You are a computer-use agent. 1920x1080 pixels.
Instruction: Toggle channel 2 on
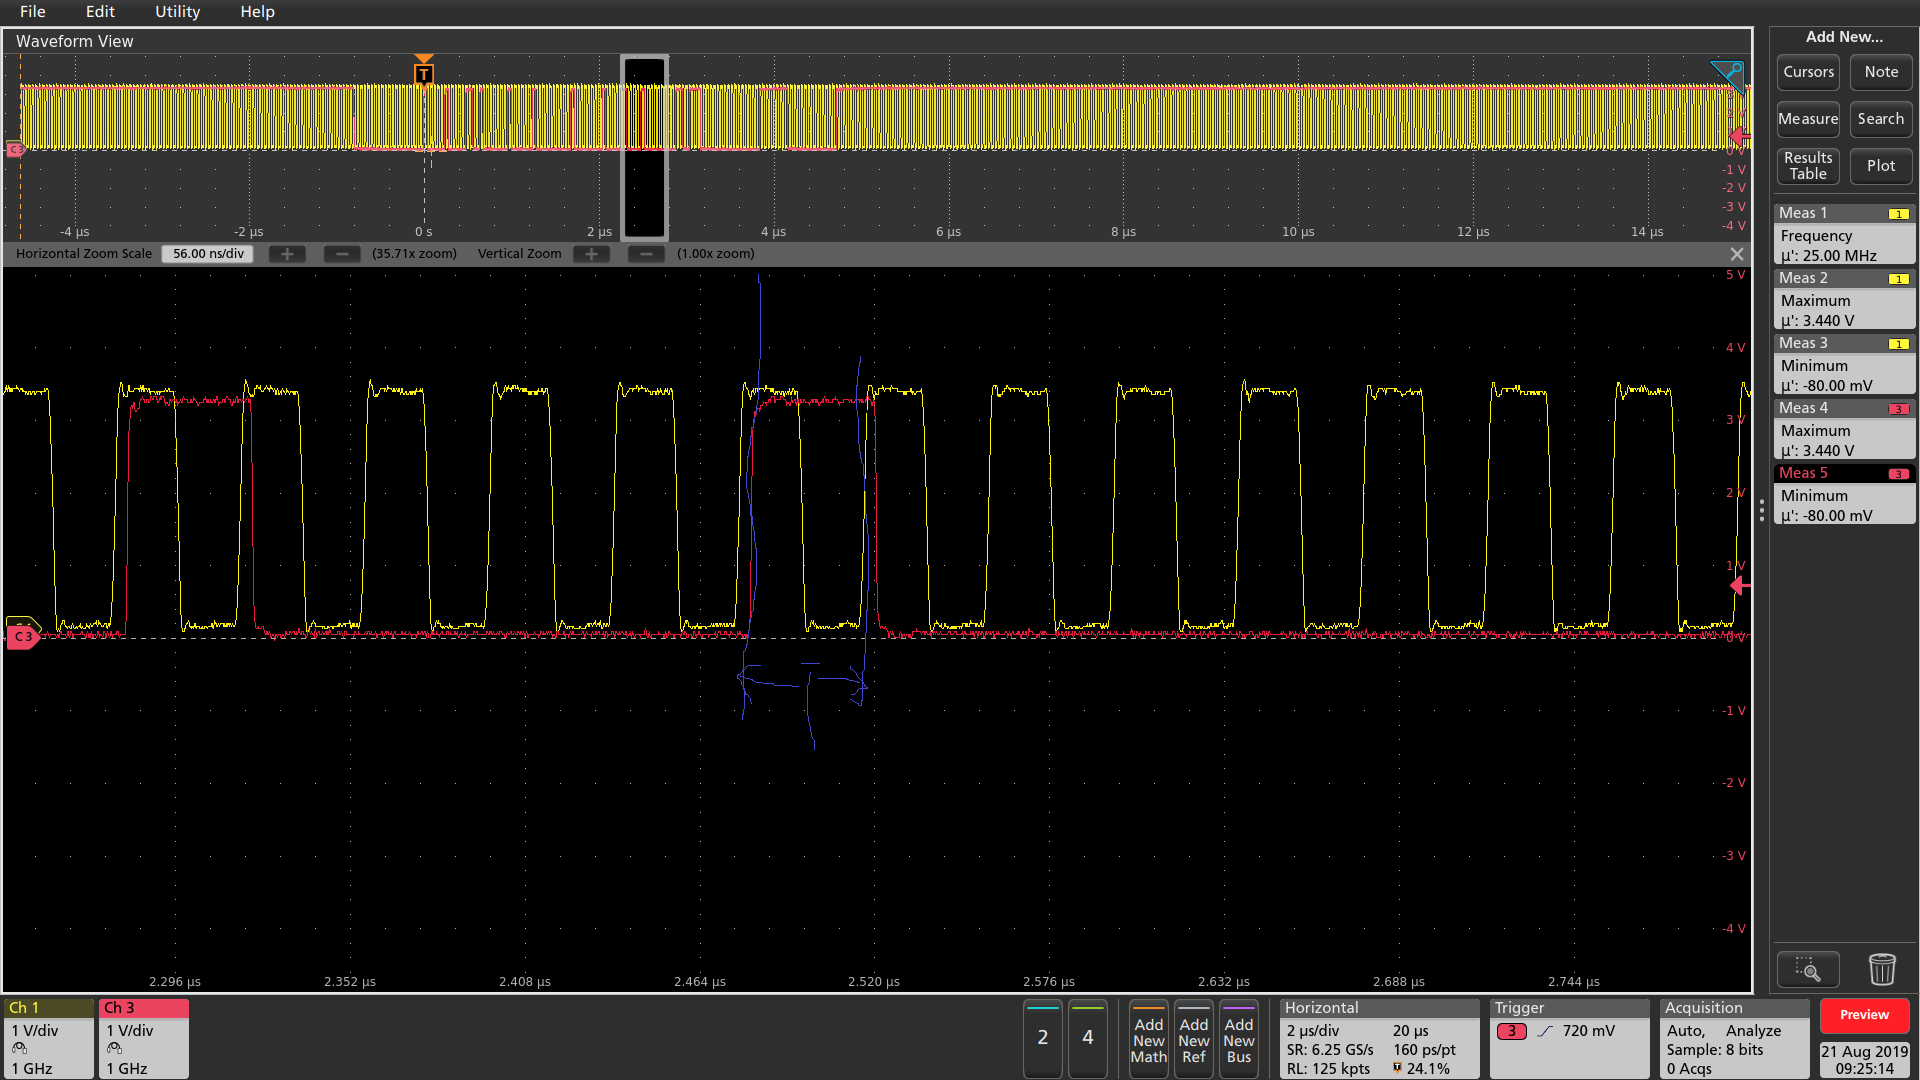[x=1042, y=1038]
